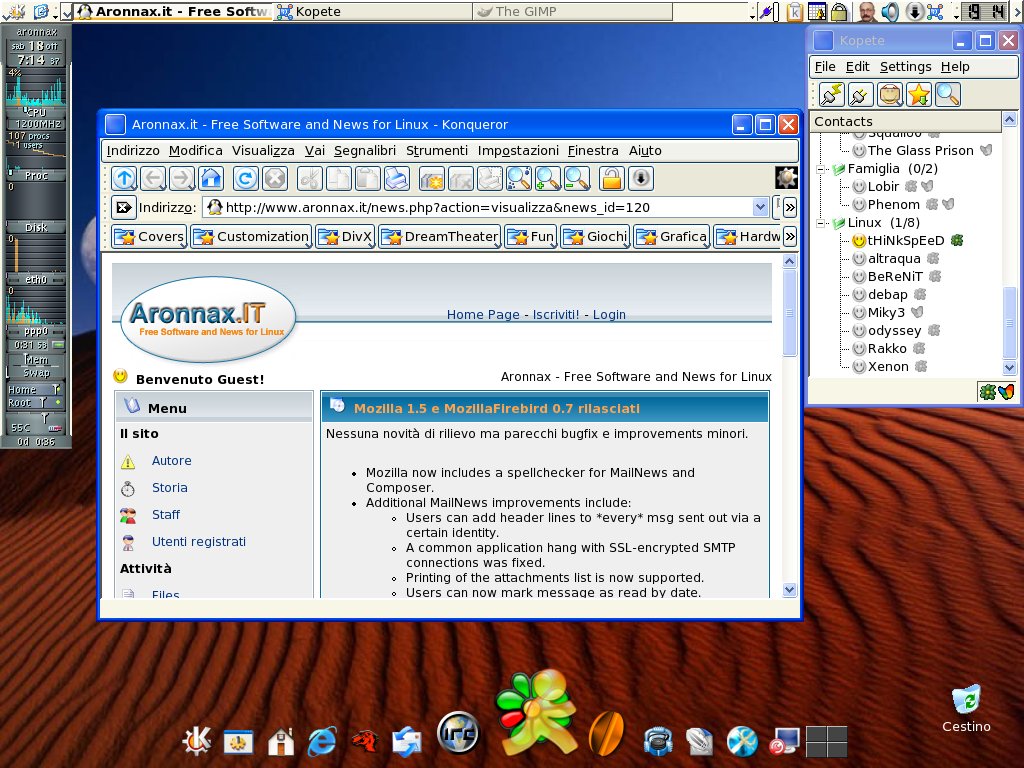1024x768 pixels.
Task: Click the virtual desktop pager in dock
Action: [x=826, y=741]
